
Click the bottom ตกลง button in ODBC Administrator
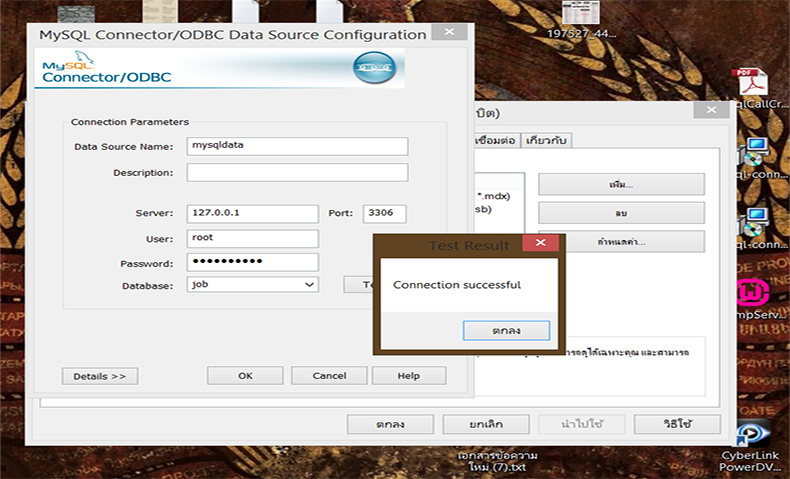(x=390, y=424)
